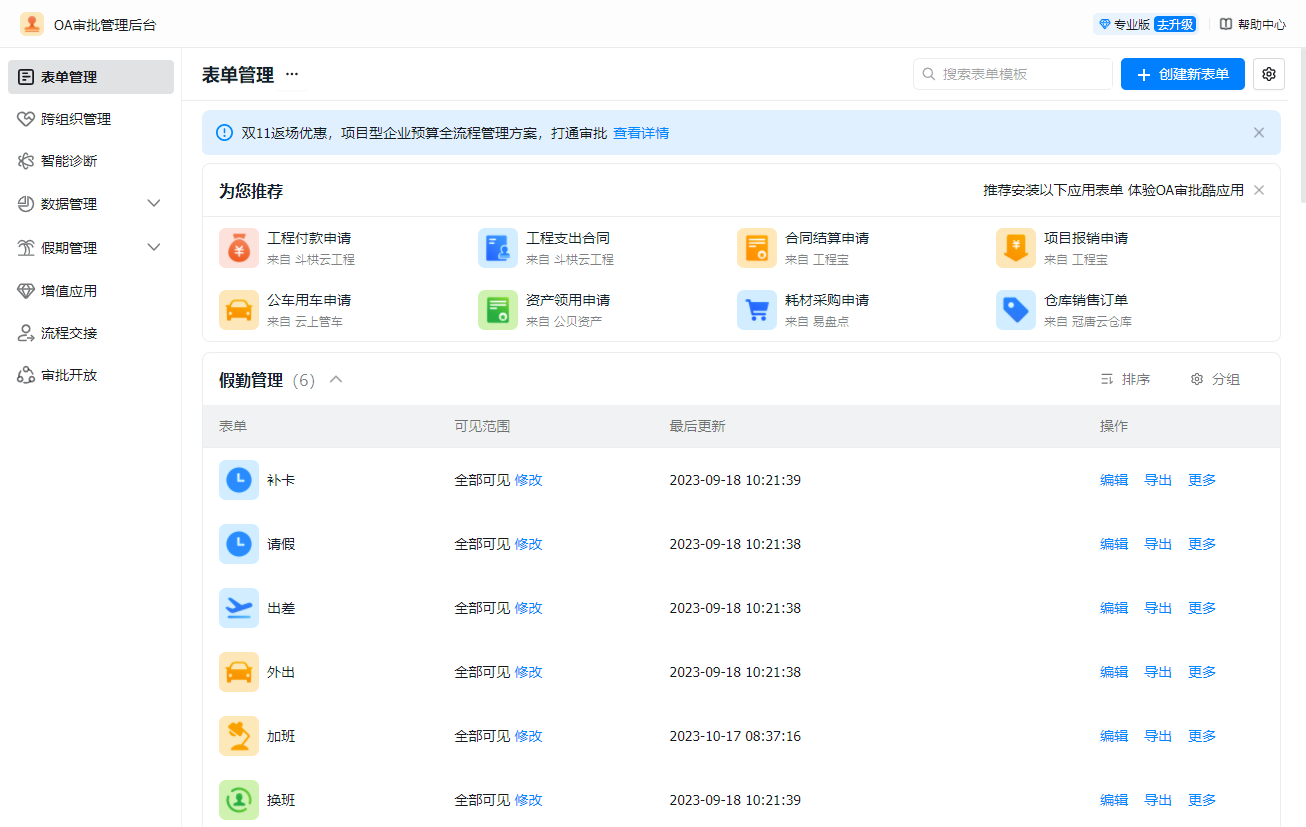Click the 去升级 upgrade button
This screenshot has width=1306, height=827.
[1175, 24]
